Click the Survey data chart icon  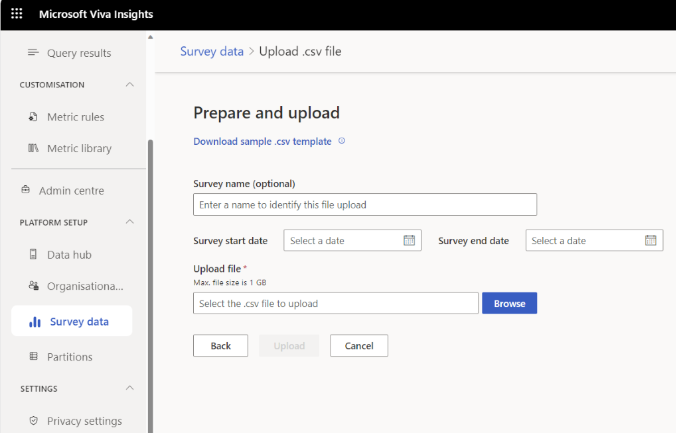tap(35, 322)
